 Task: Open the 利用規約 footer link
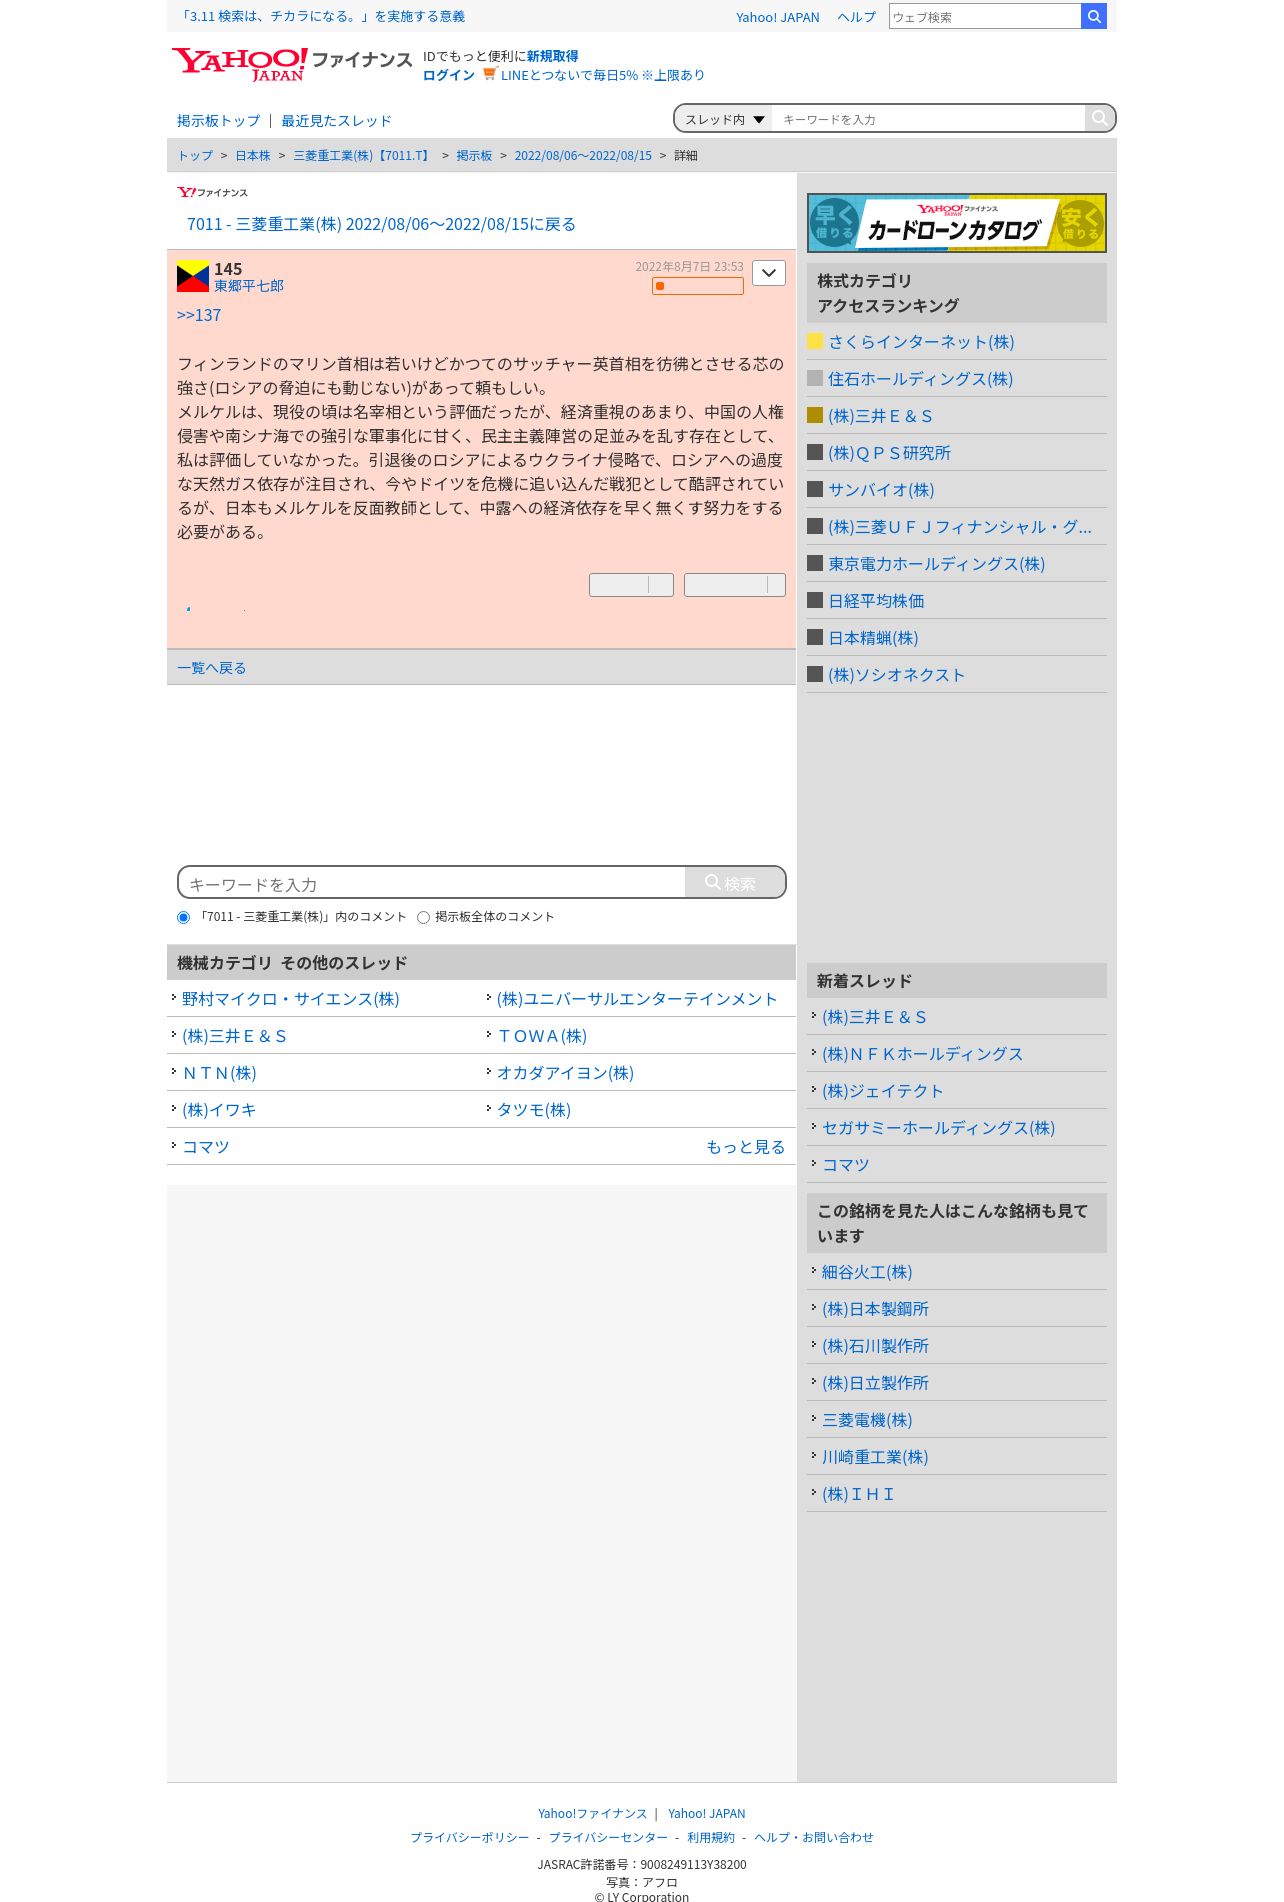(x=711, y=1837)
